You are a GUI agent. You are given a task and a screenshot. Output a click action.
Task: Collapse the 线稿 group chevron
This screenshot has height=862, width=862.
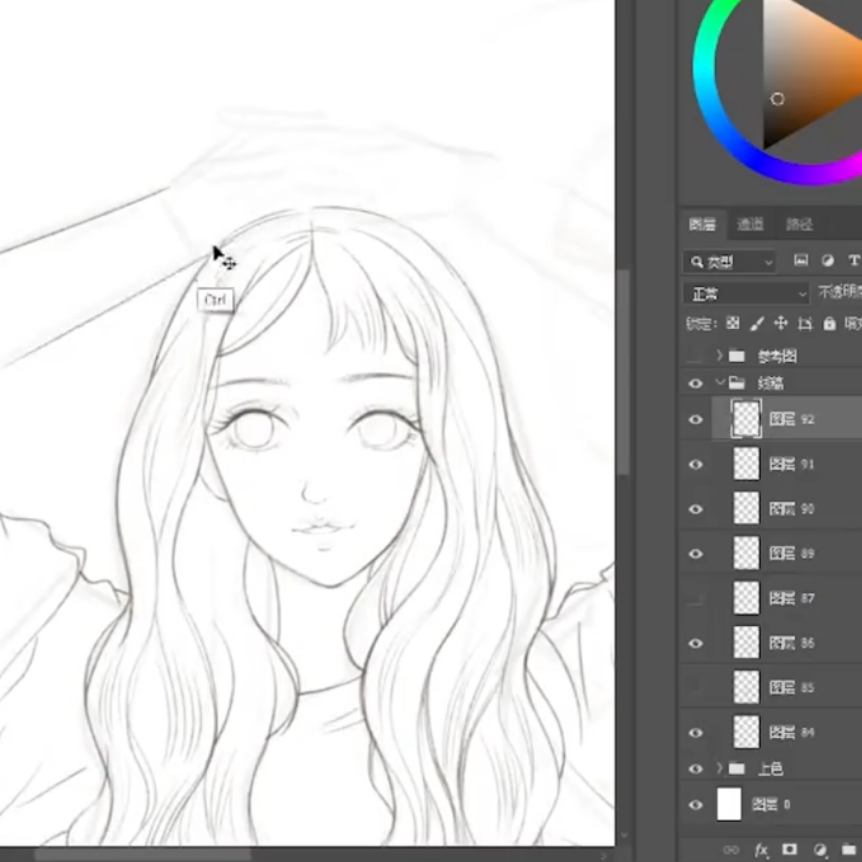[x=720, y=382]
